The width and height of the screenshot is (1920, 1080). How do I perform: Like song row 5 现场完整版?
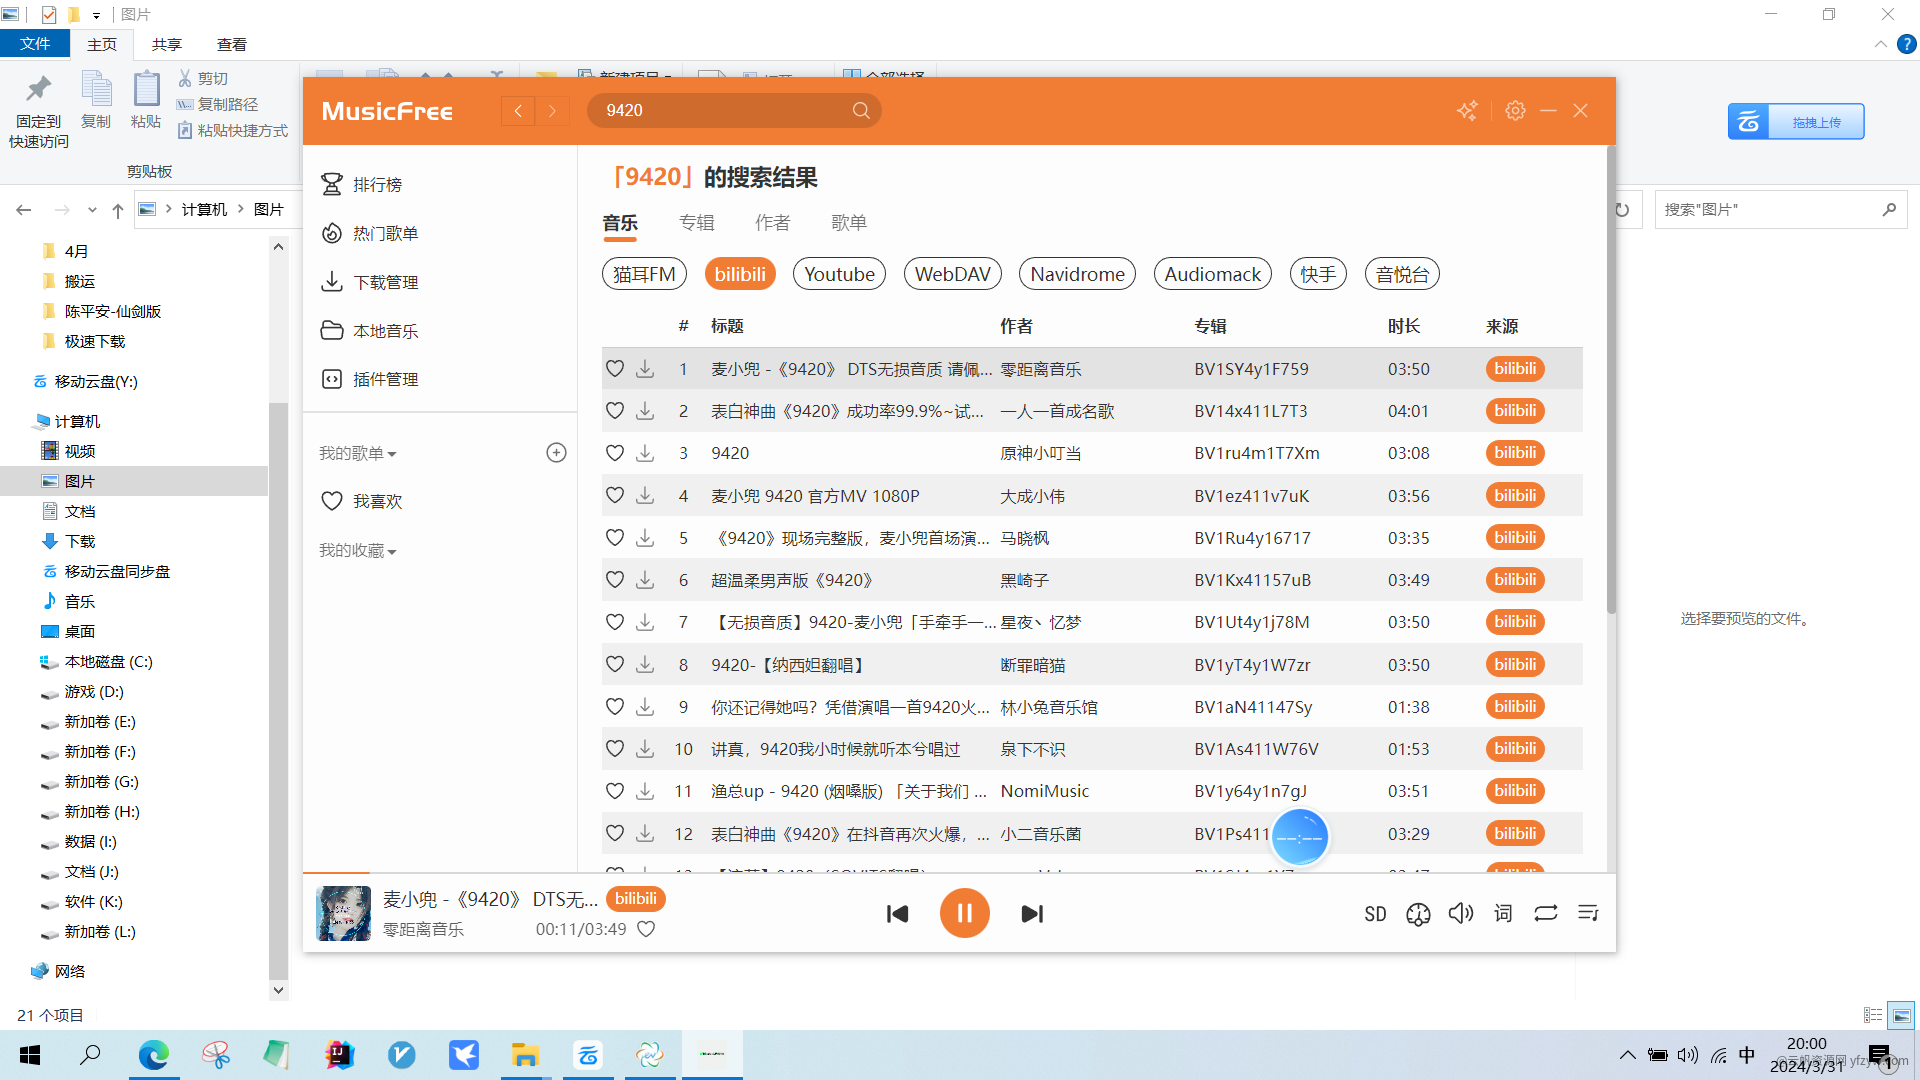click(x=615, y=538)
